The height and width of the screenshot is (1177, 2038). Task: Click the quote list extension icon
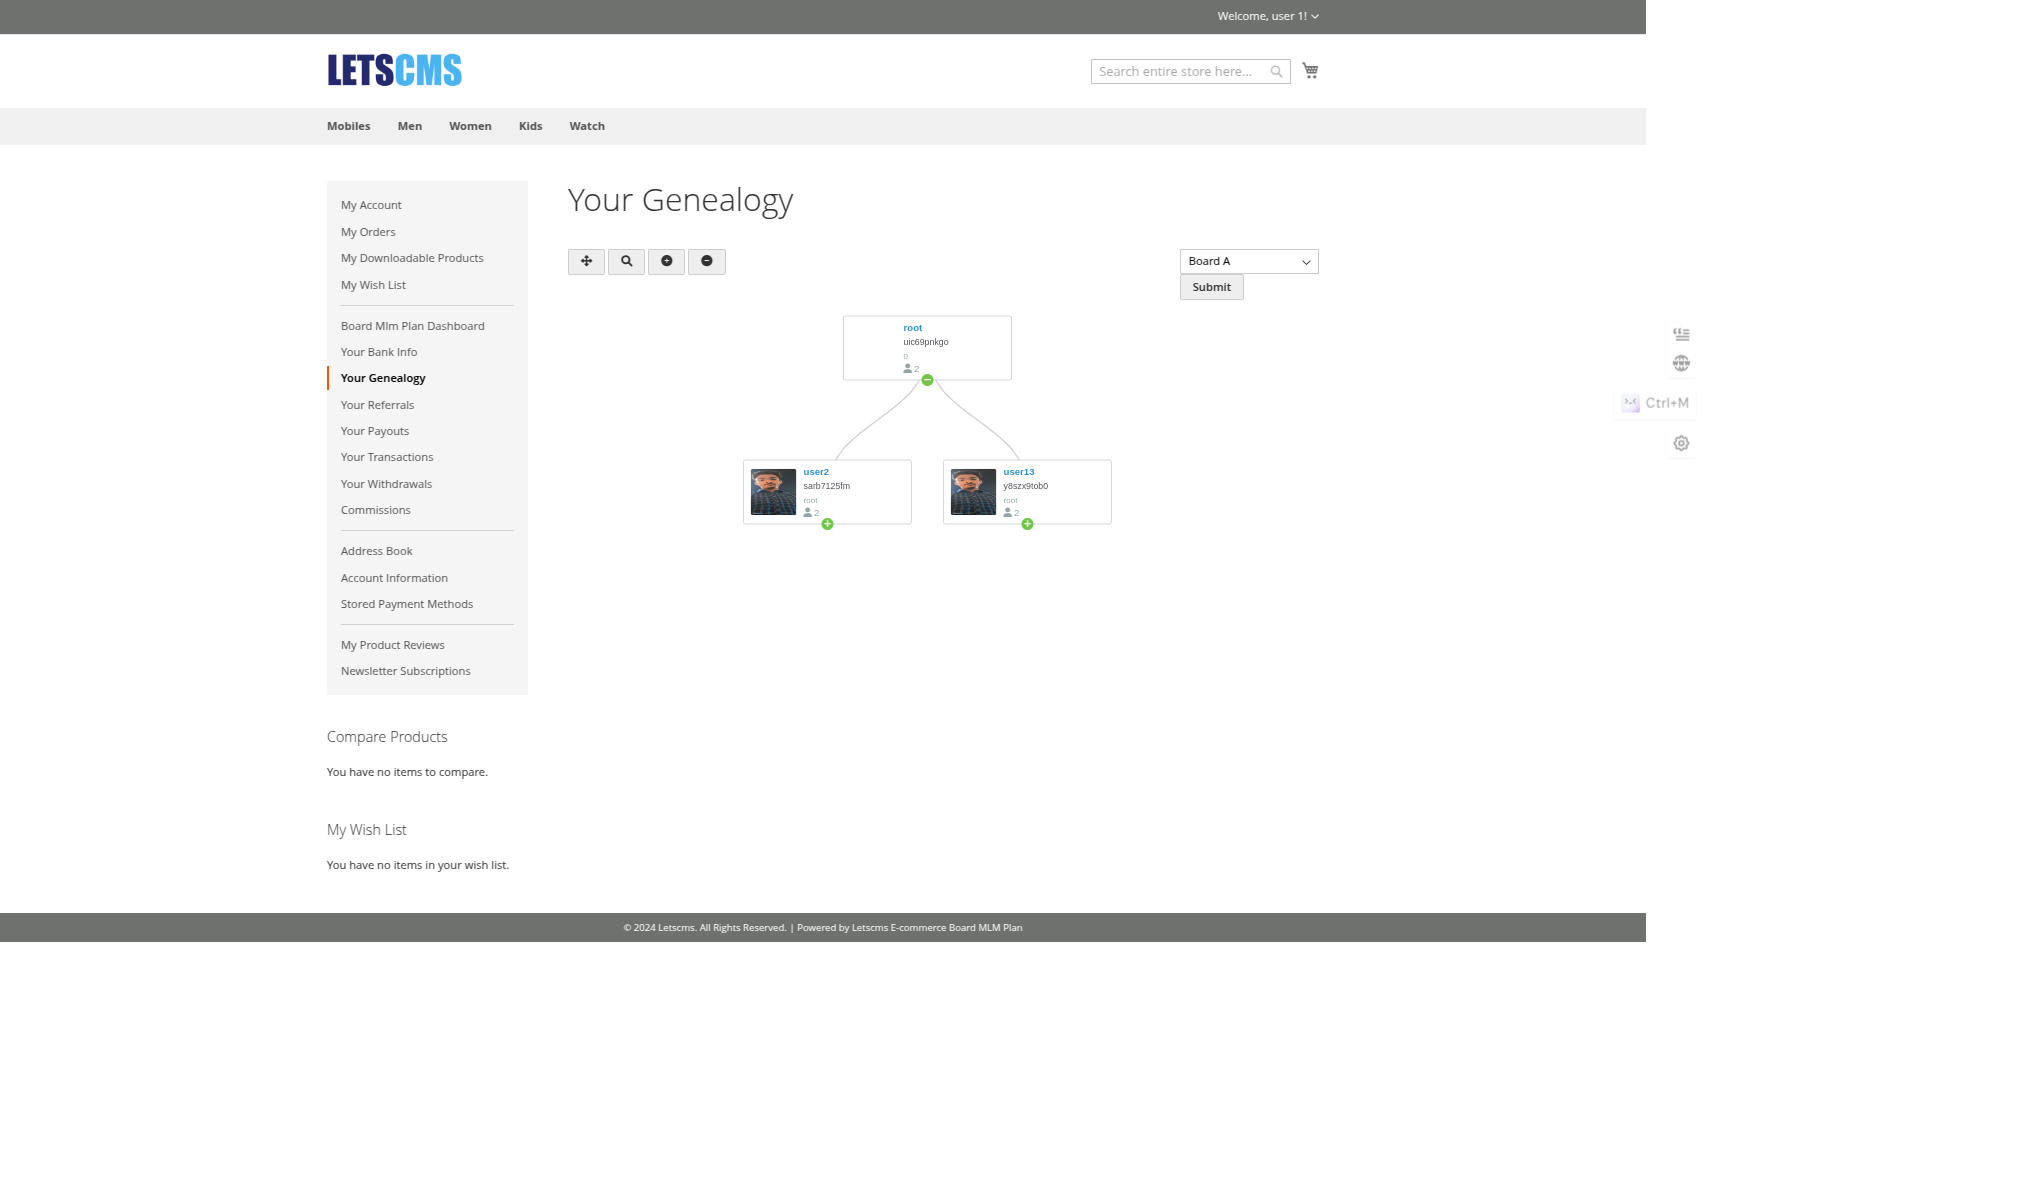(1681, 333)
